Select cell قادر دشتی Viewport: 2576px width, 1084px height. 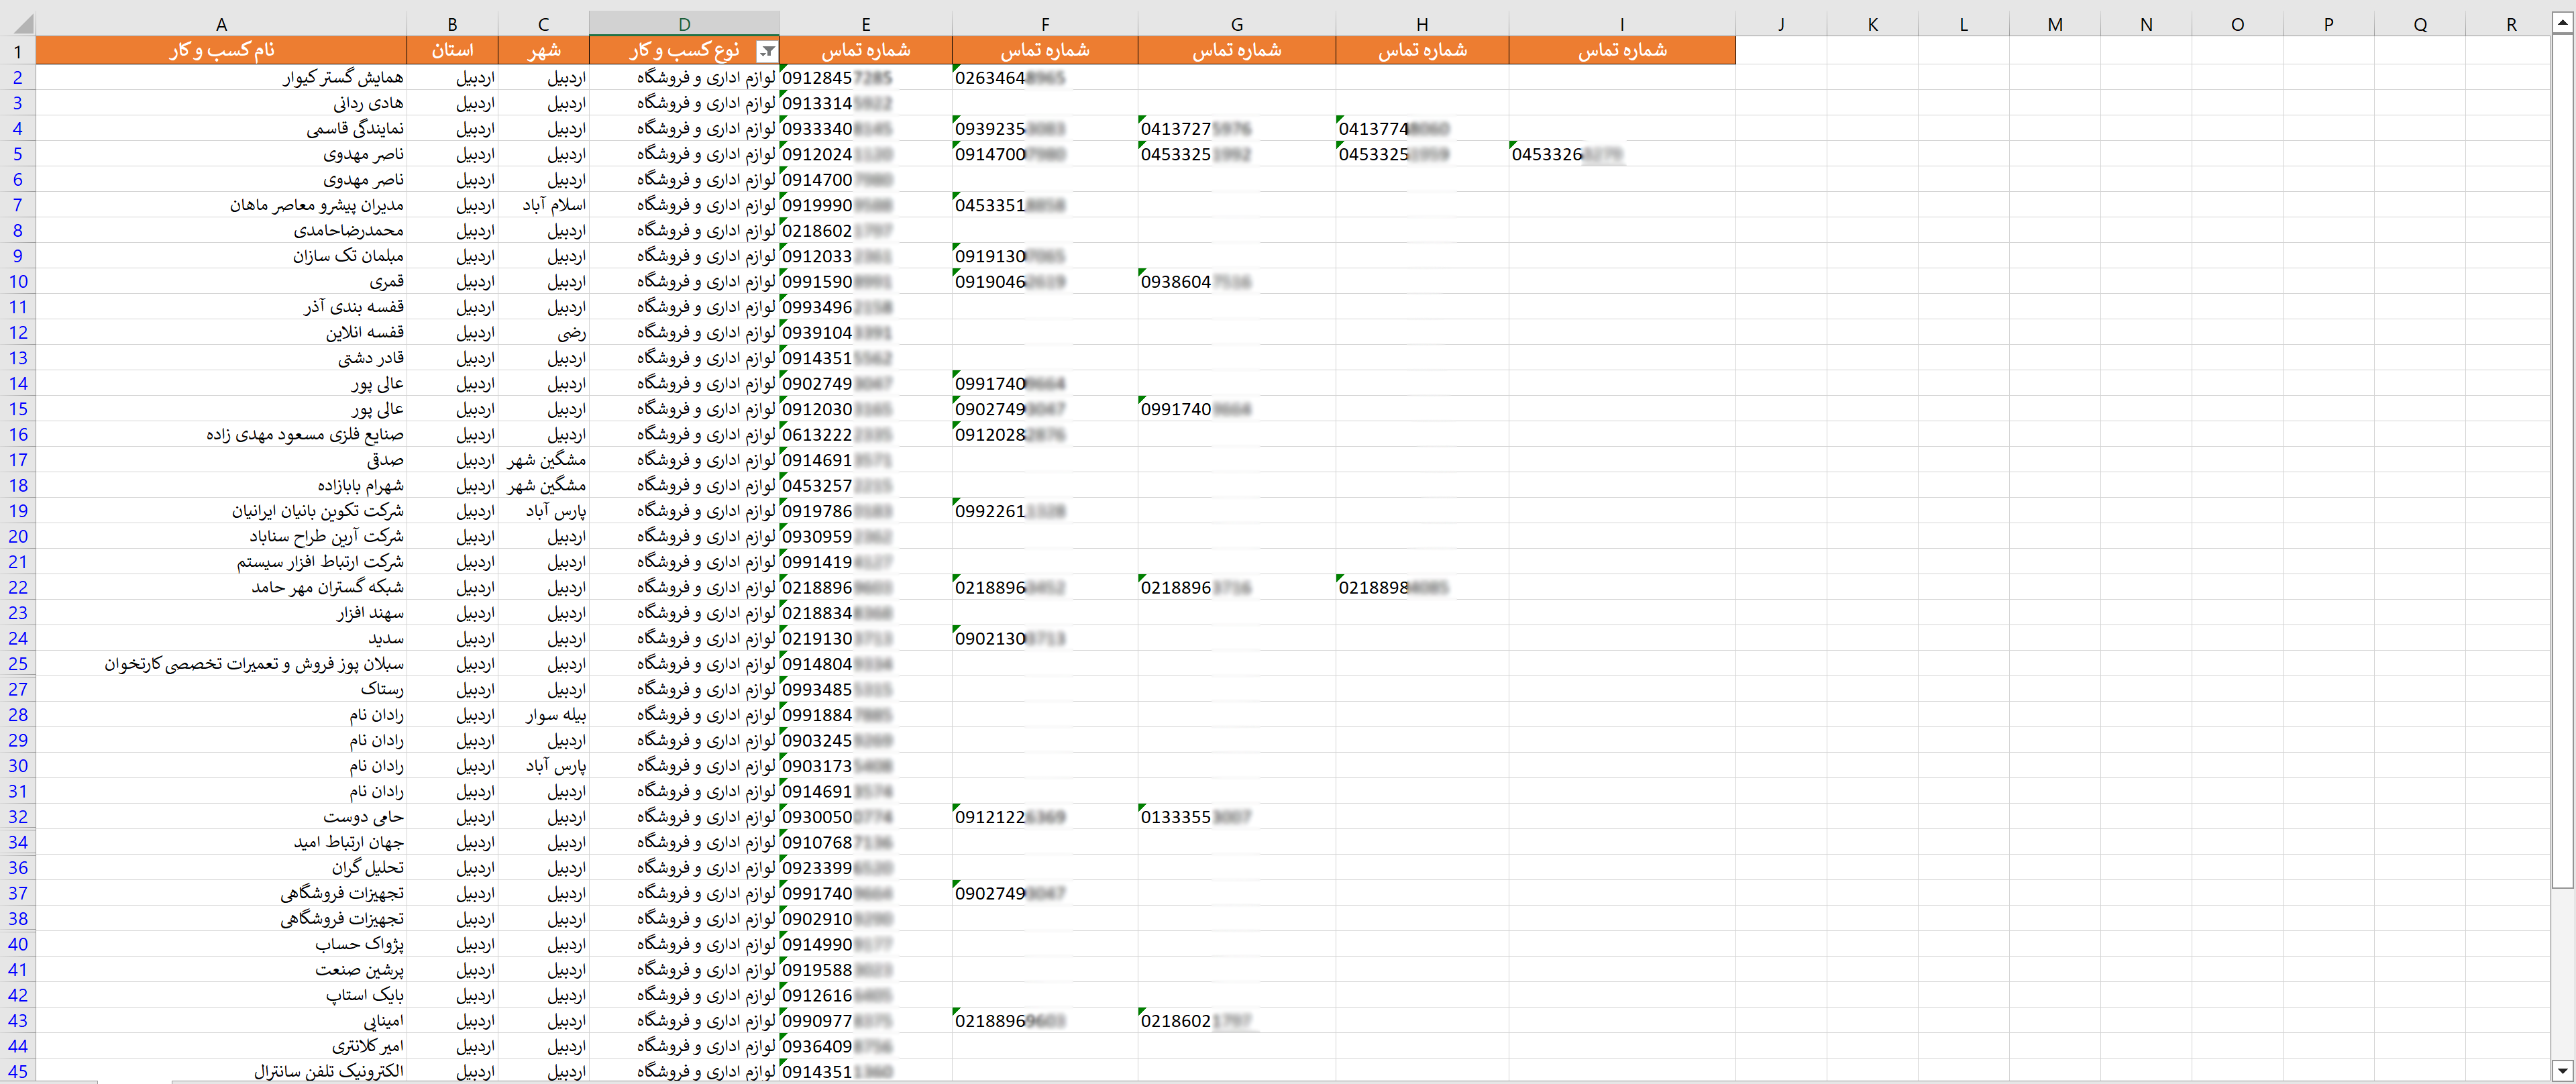click(x=221, y=358)
